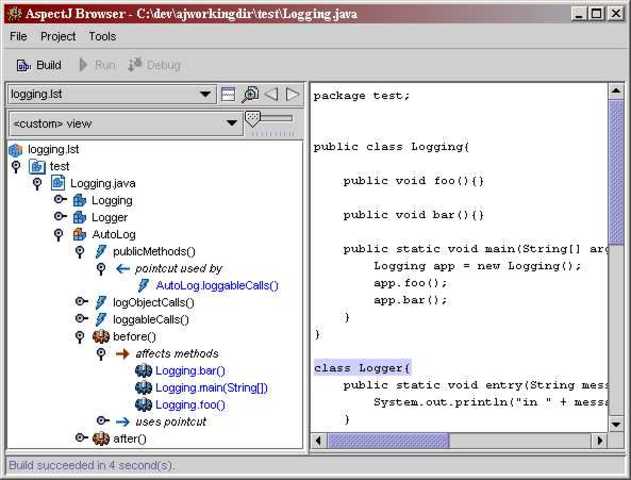Expand the logObjectCalls() node
Viewport: 631px width, 480px height.
pyautogui.click(x=82, y=301)
